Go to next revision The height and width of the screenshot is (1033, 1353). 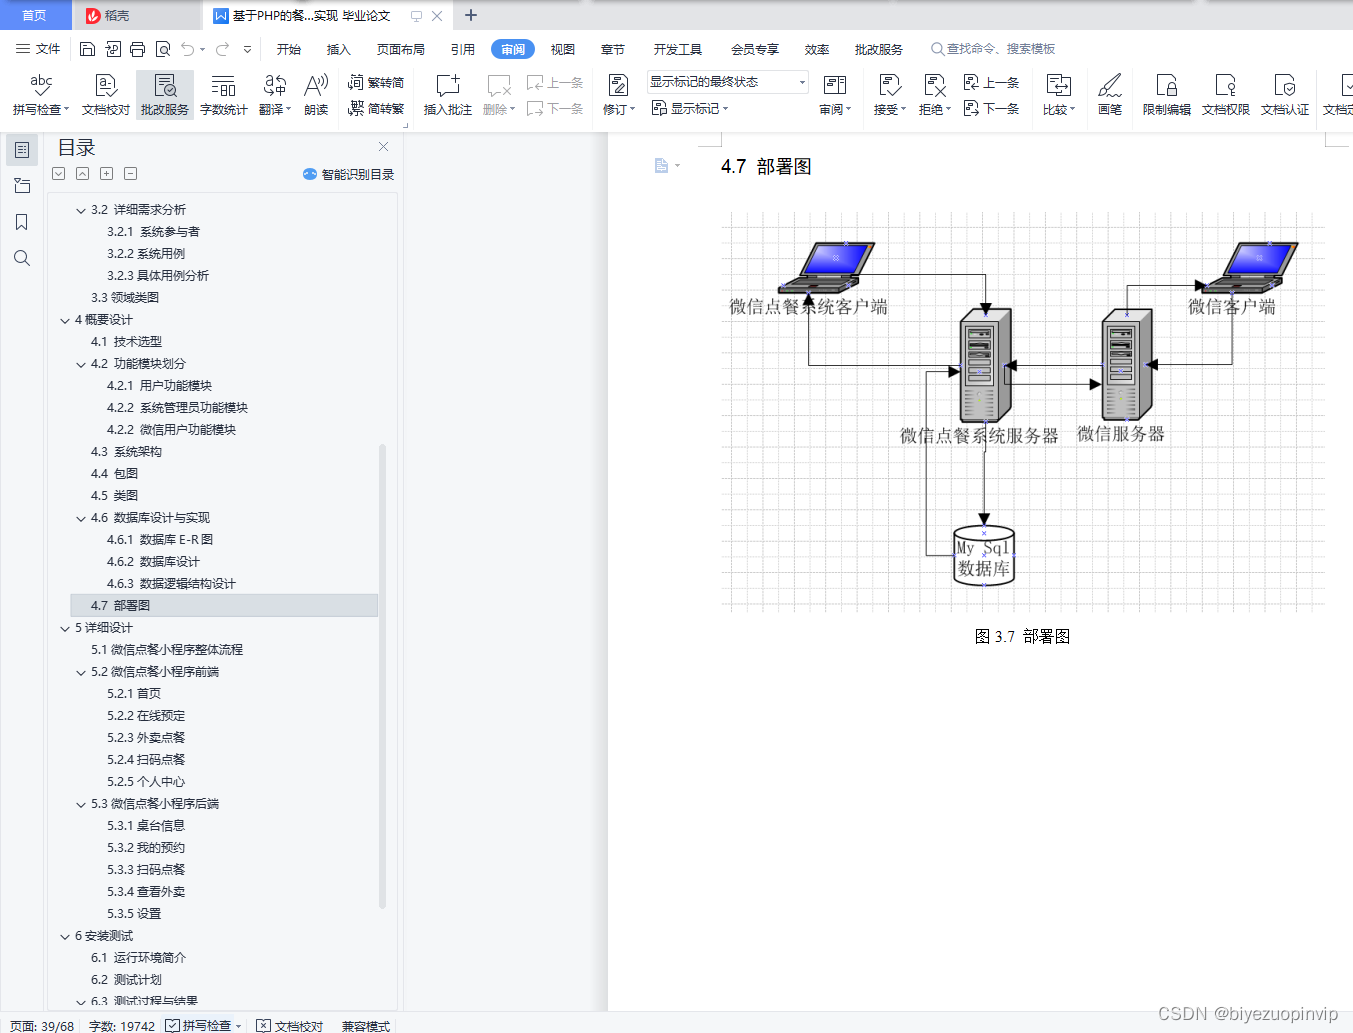pos(991,108)
